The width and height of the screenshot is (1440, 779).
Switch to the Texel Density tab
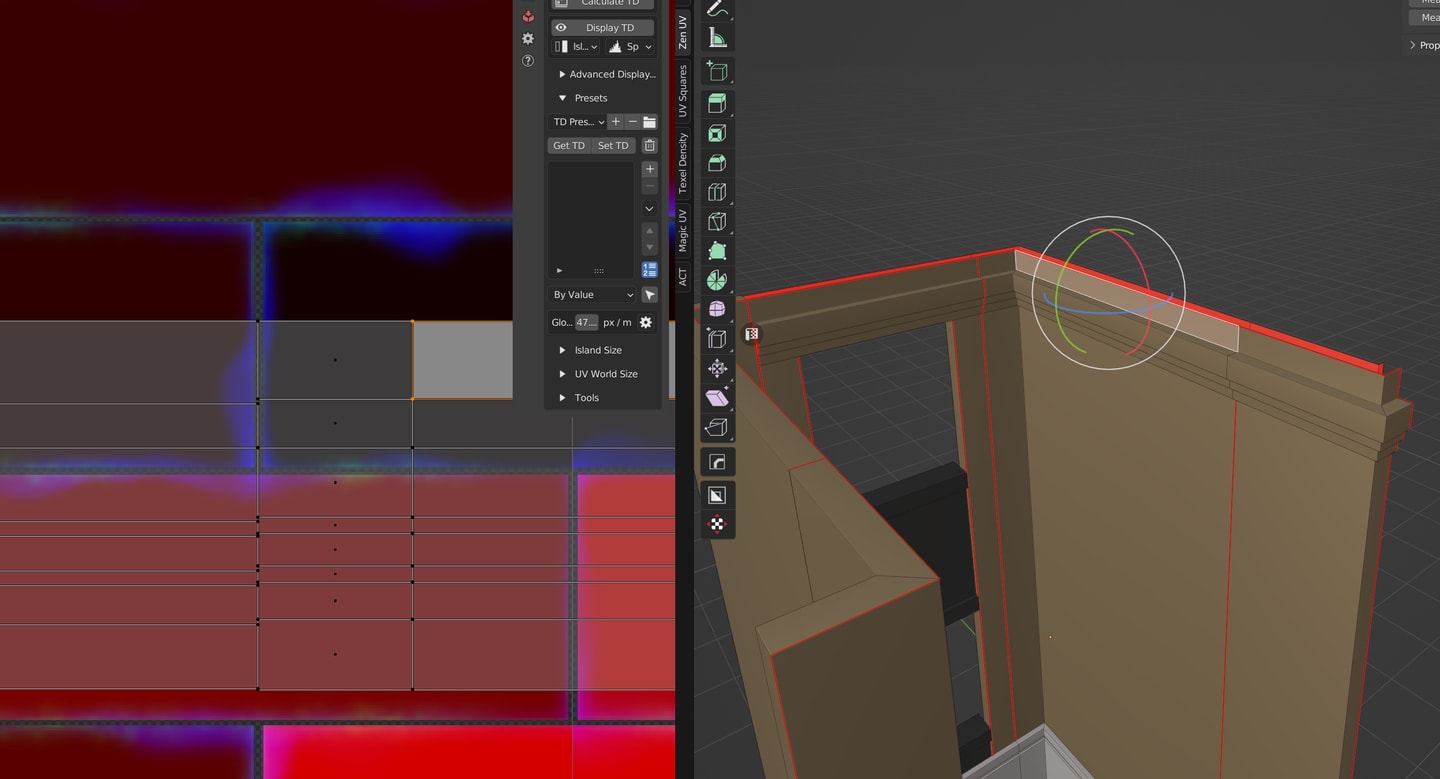coord(683,163)
